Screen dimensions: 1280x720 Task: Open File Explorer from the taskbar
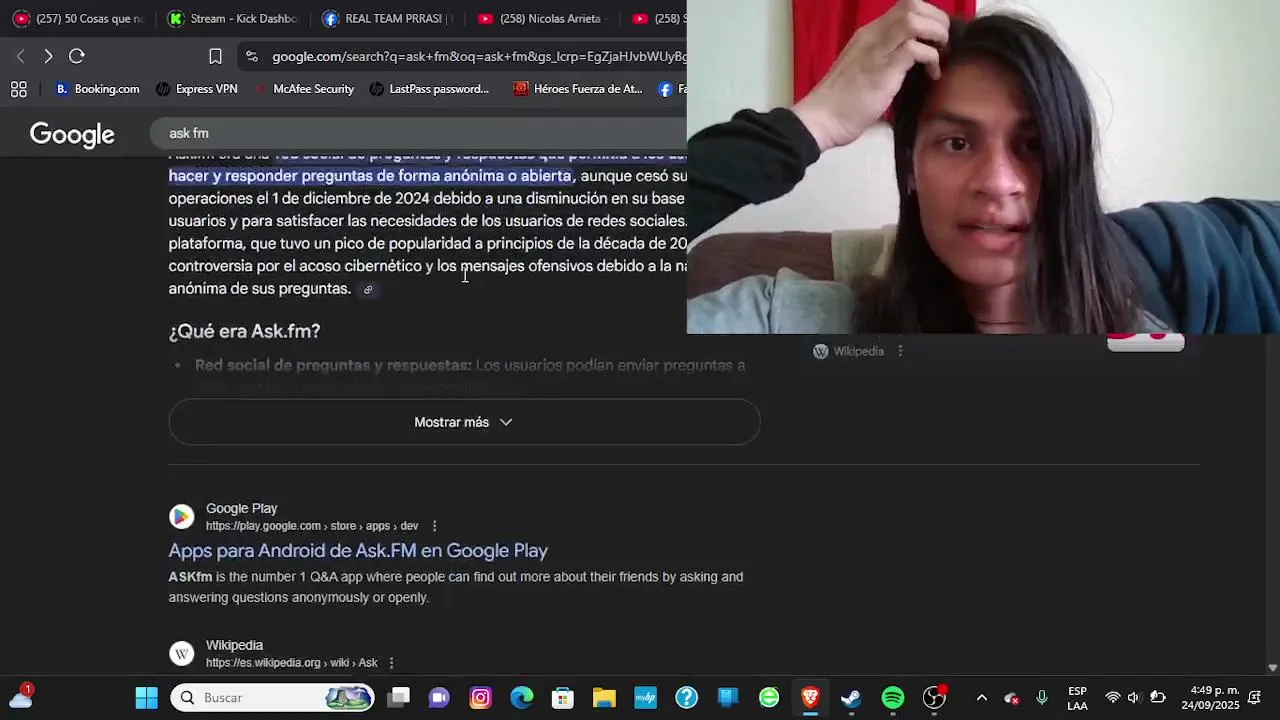coord(604,697)
